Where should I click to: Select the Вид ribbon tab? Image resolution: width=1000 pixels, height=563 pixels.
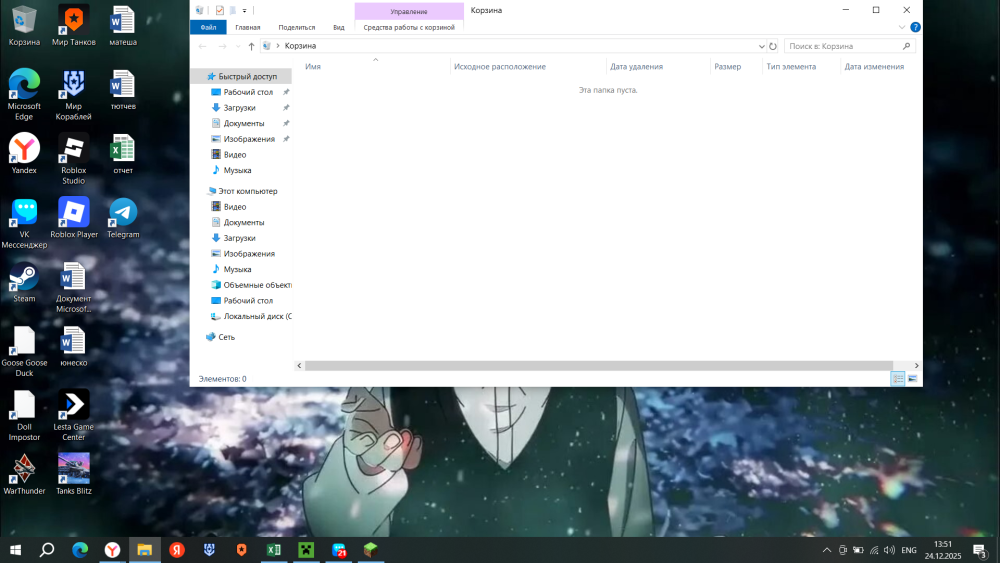pos(339,27)
